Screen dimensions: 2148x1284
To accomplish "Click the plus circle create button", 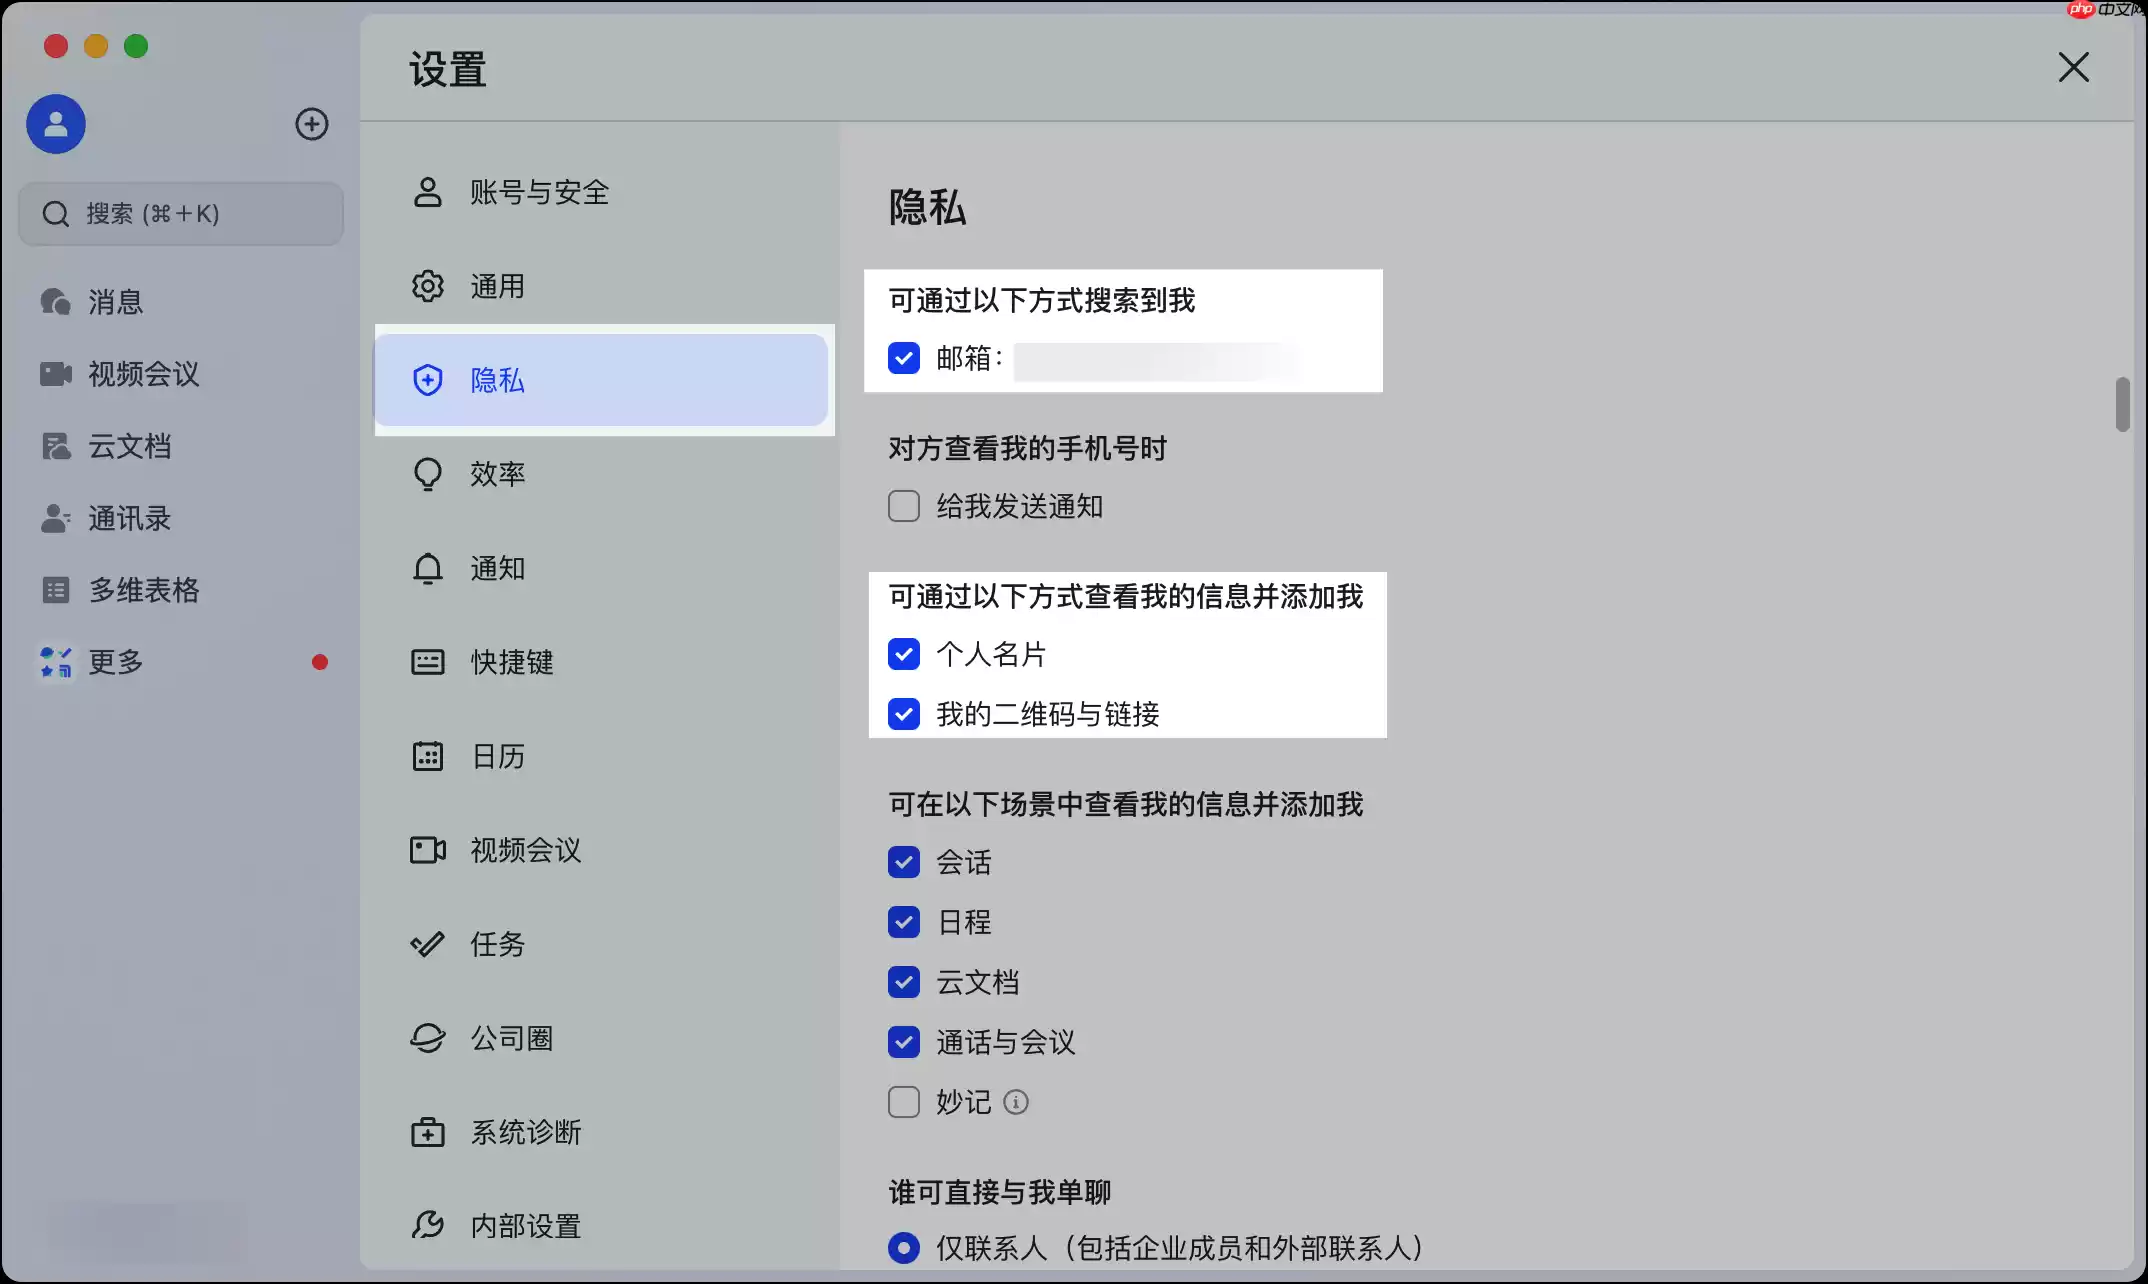I will point(312,124).
